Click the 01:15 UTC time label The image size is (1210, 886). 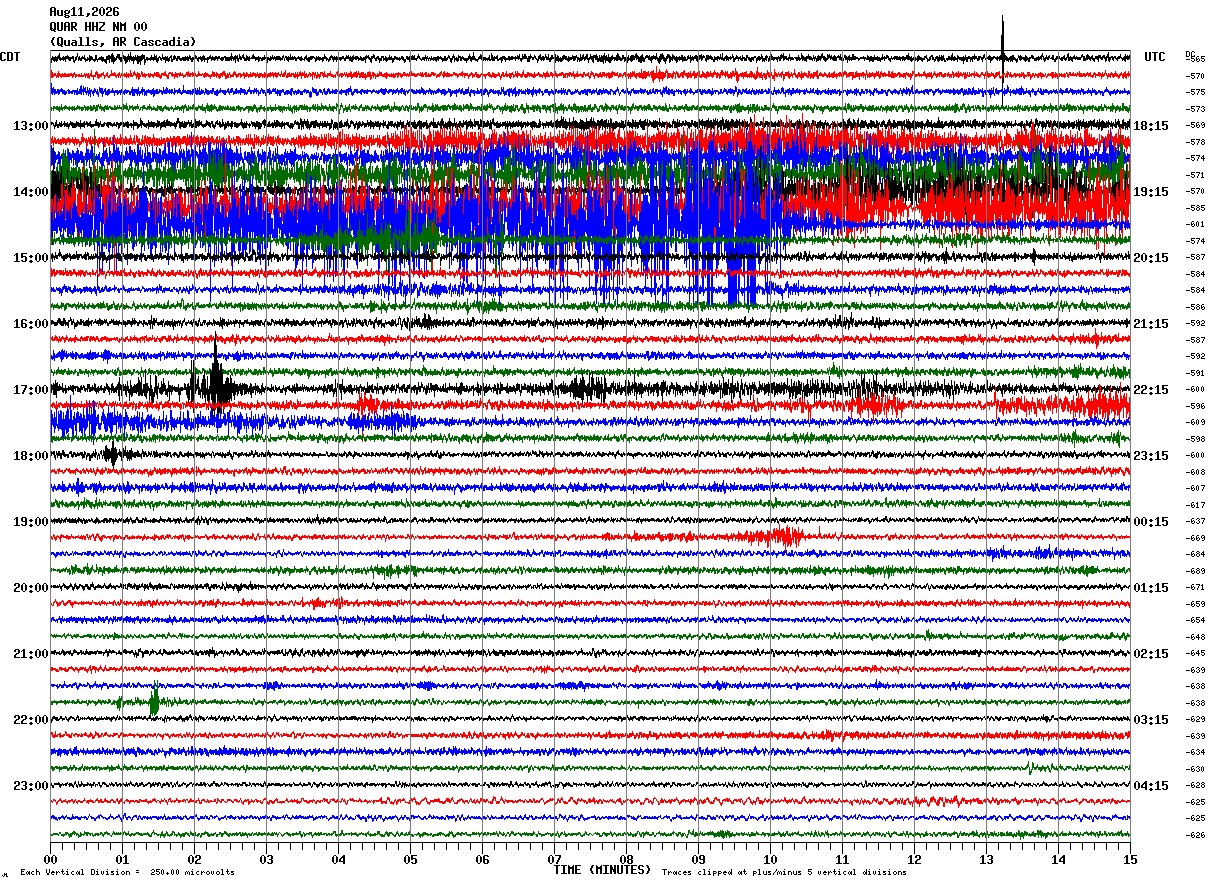pos(1151,587)
